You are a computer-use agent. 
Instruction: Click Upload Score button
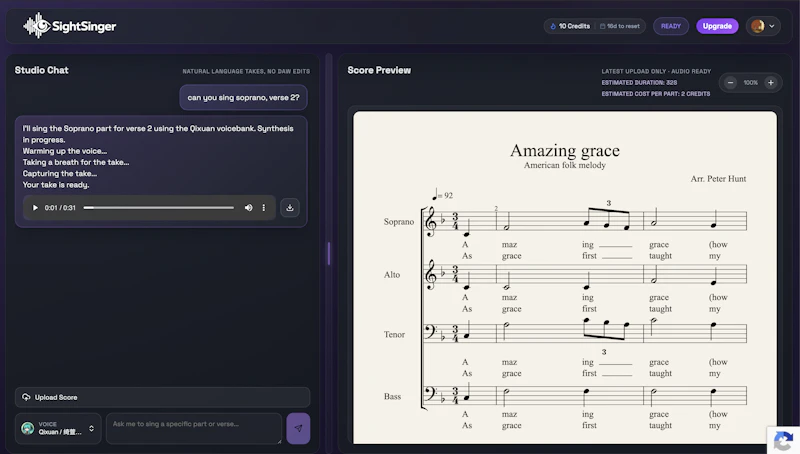click(162, 397)
